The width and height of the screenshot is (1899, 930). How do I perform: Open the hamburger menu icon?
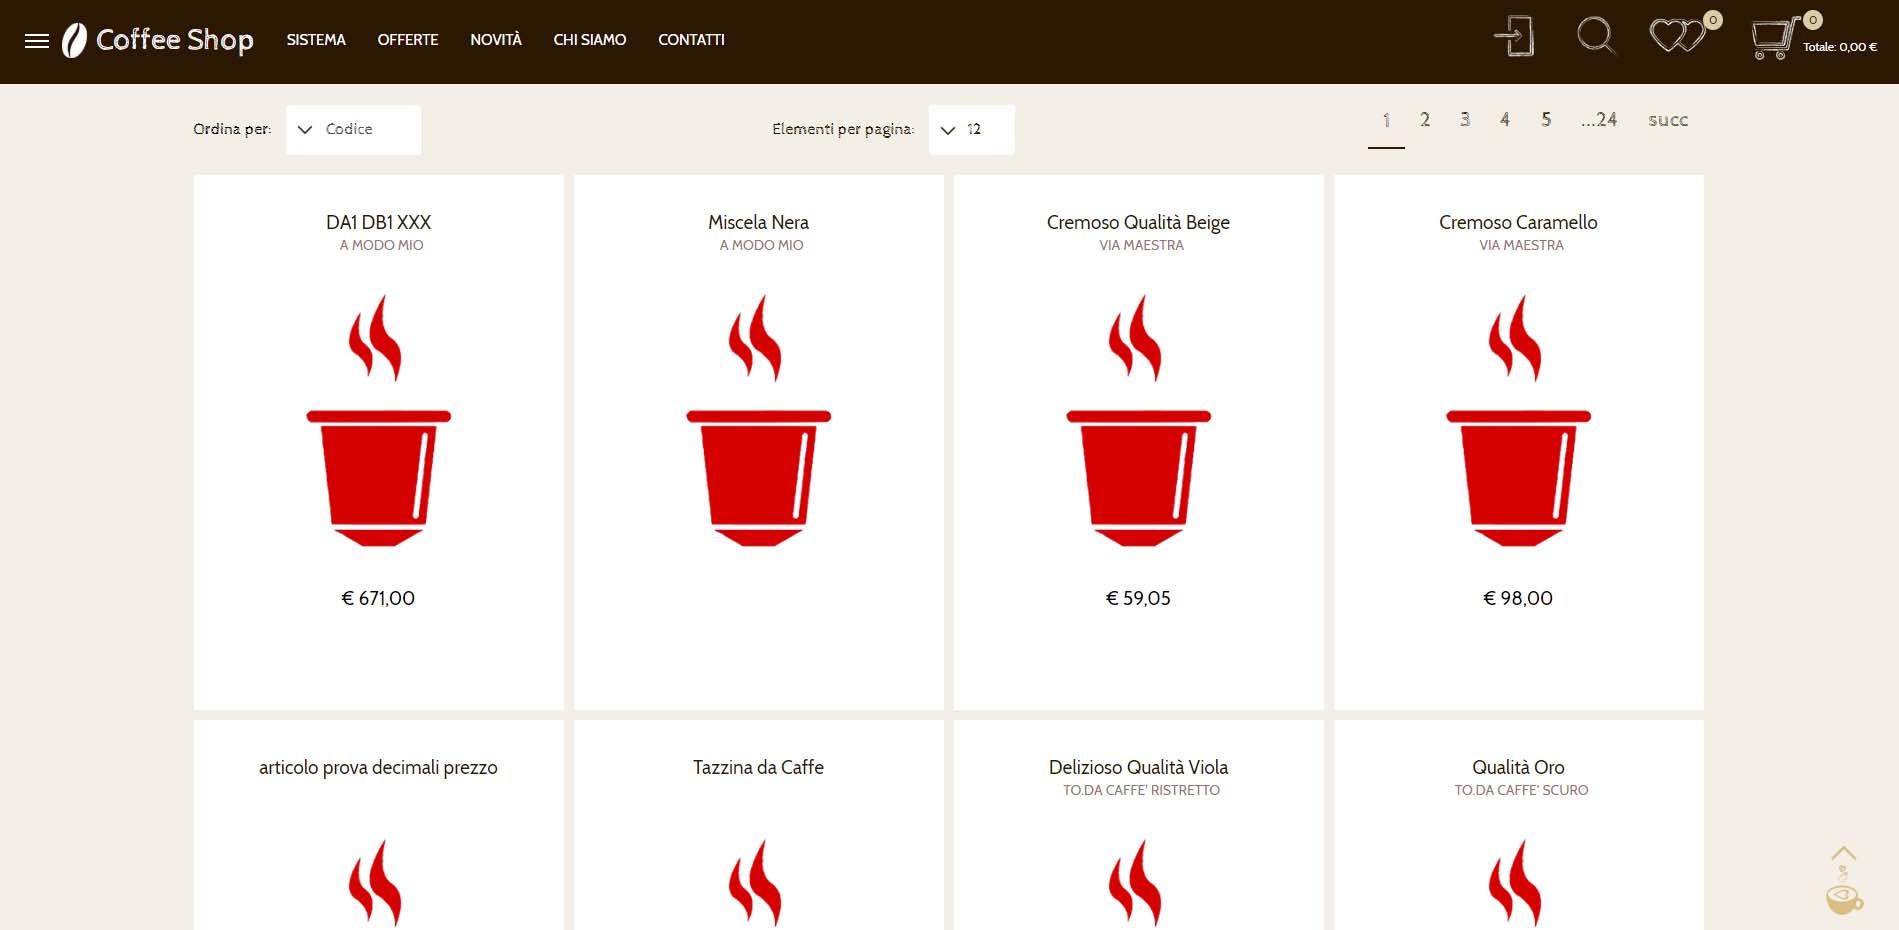click(x=37, y=41)
